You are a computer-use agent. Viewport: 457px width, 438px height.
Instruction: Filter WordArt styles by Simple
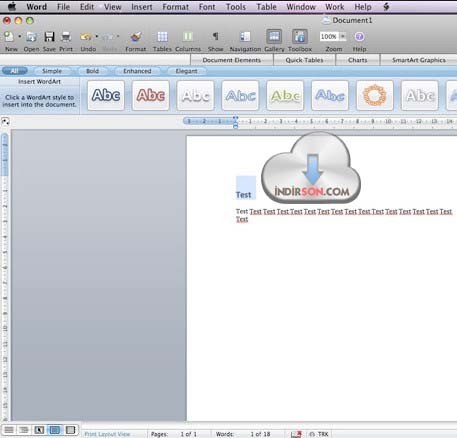(52, 71)
